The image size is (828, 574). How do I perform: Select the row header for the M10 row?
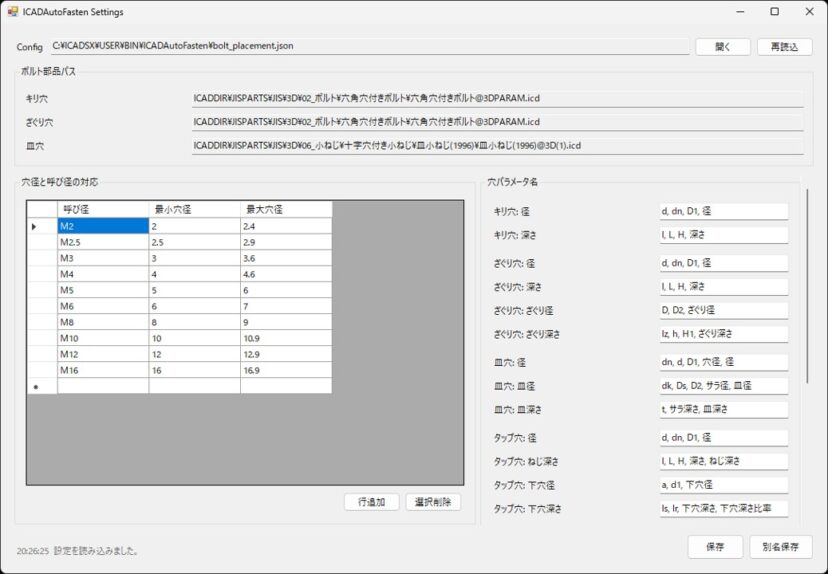click(x=42, y=338)
